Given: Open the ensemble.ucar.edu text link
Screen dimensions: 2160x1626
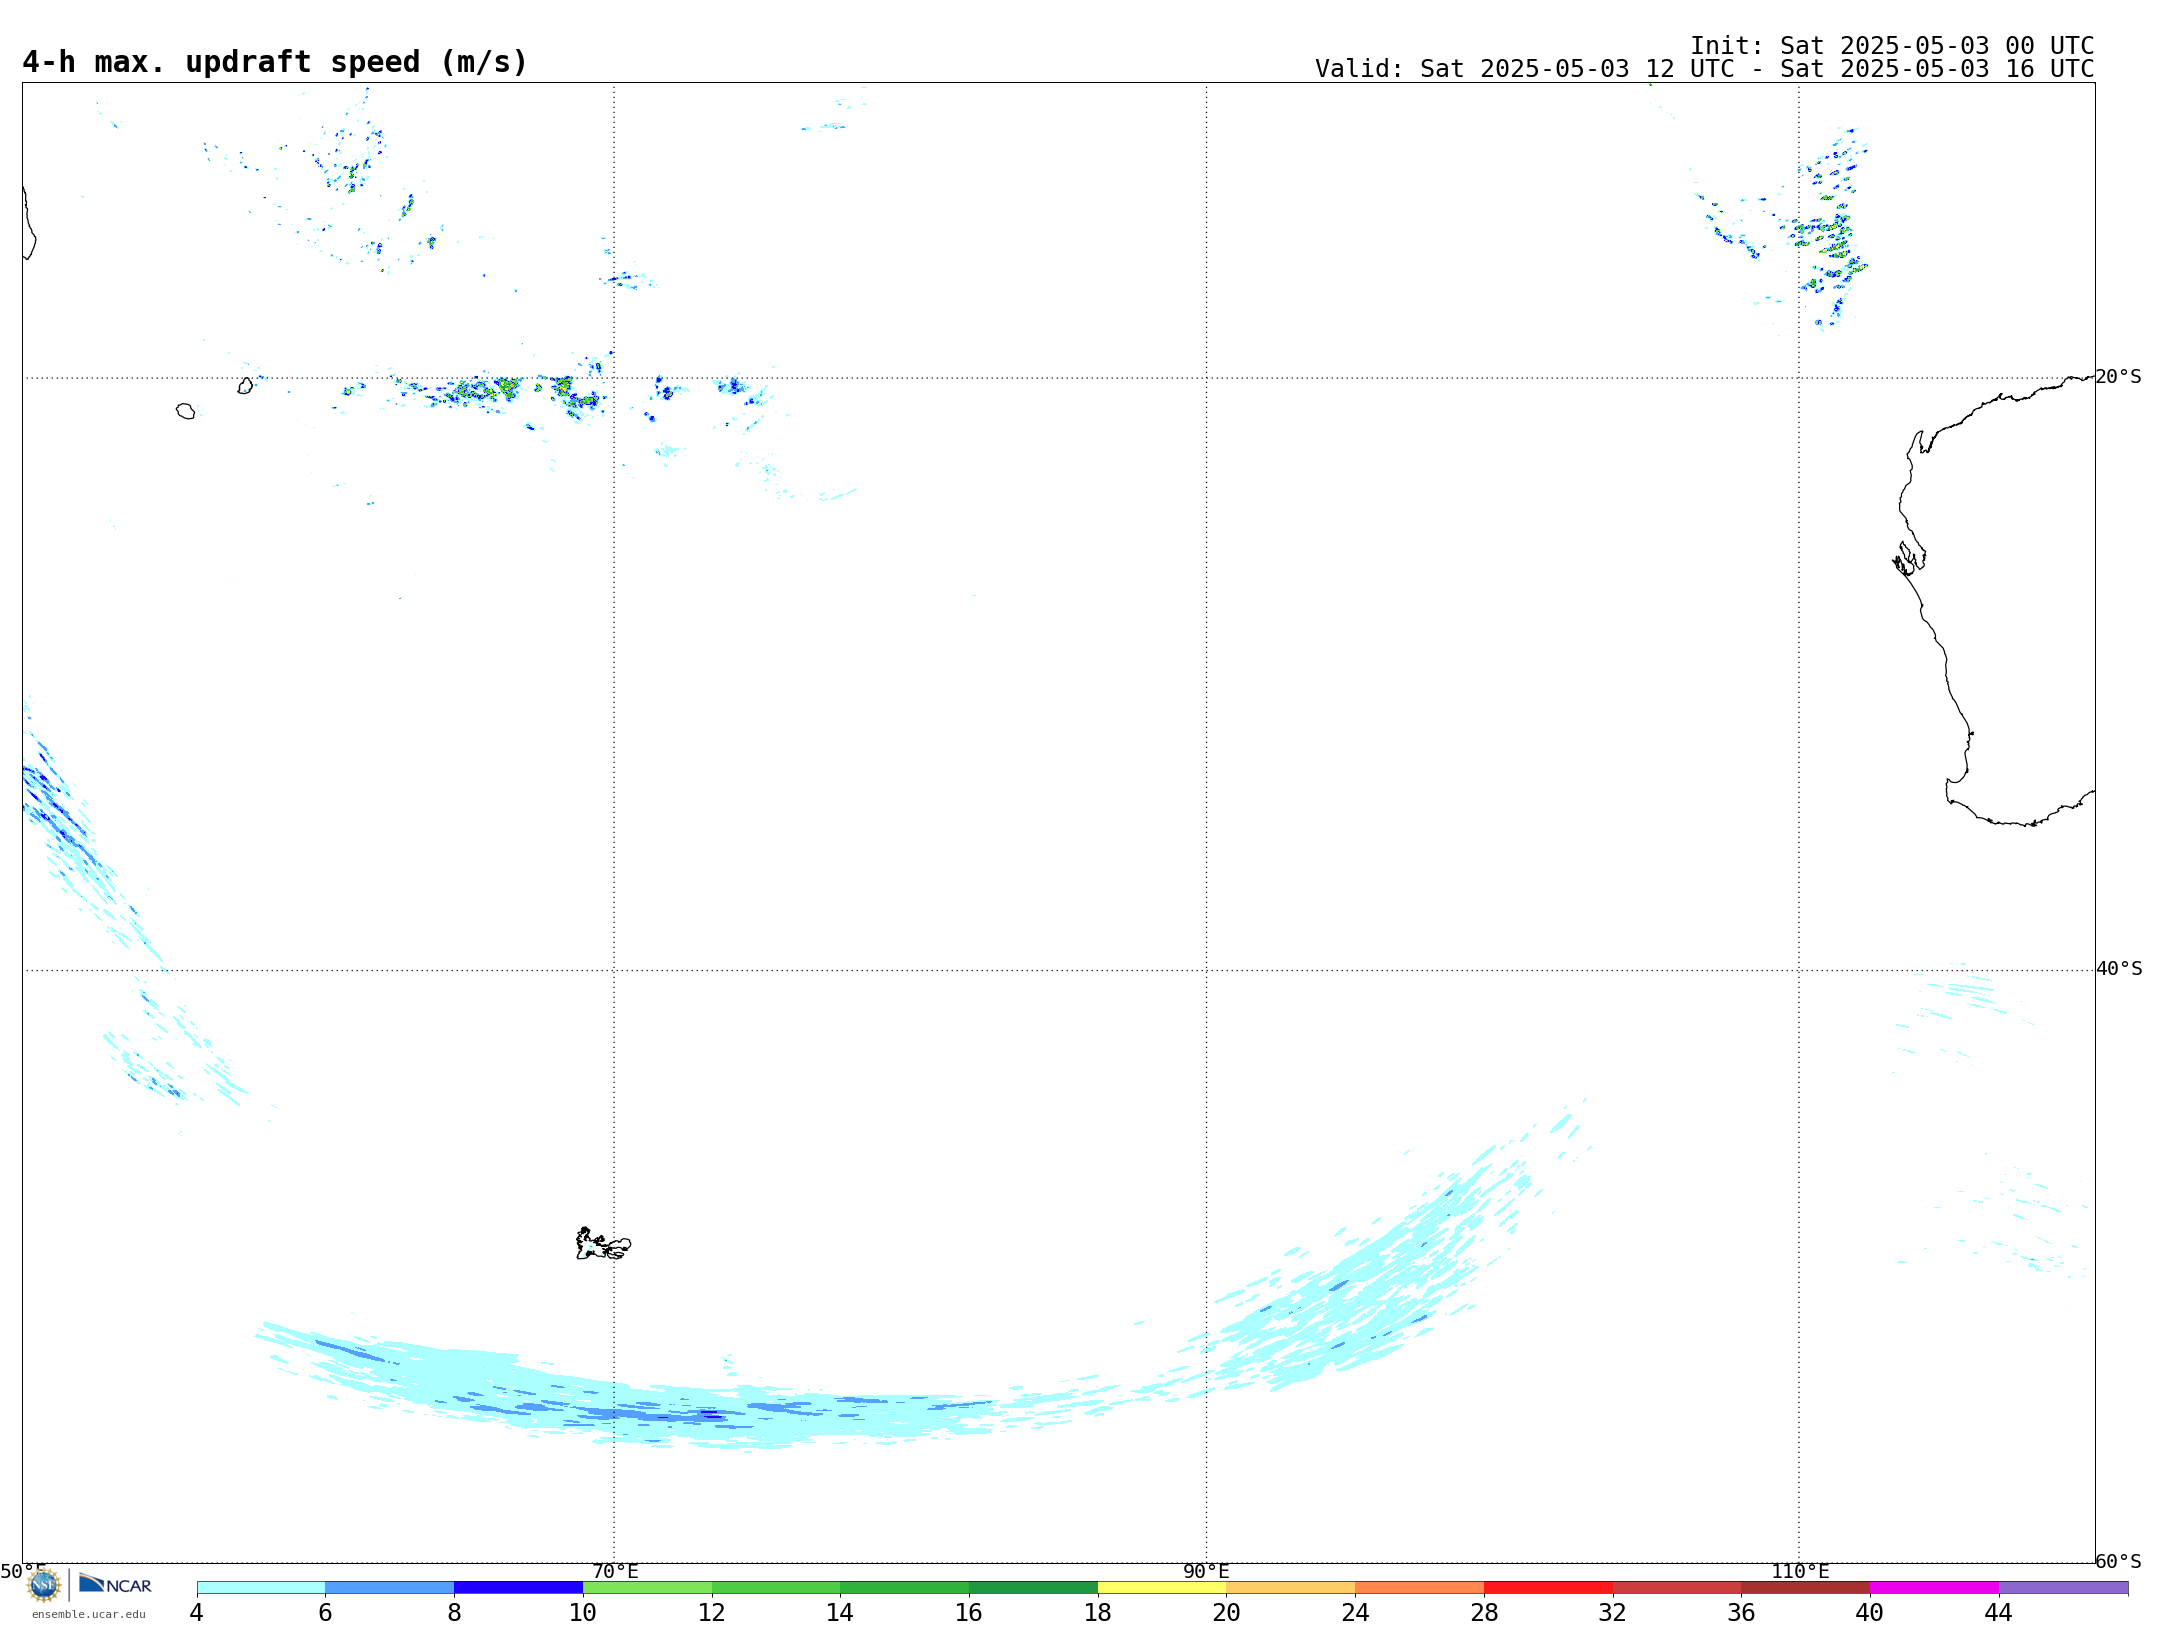Looking at the screenshot, I should (x=89, y=1614).
